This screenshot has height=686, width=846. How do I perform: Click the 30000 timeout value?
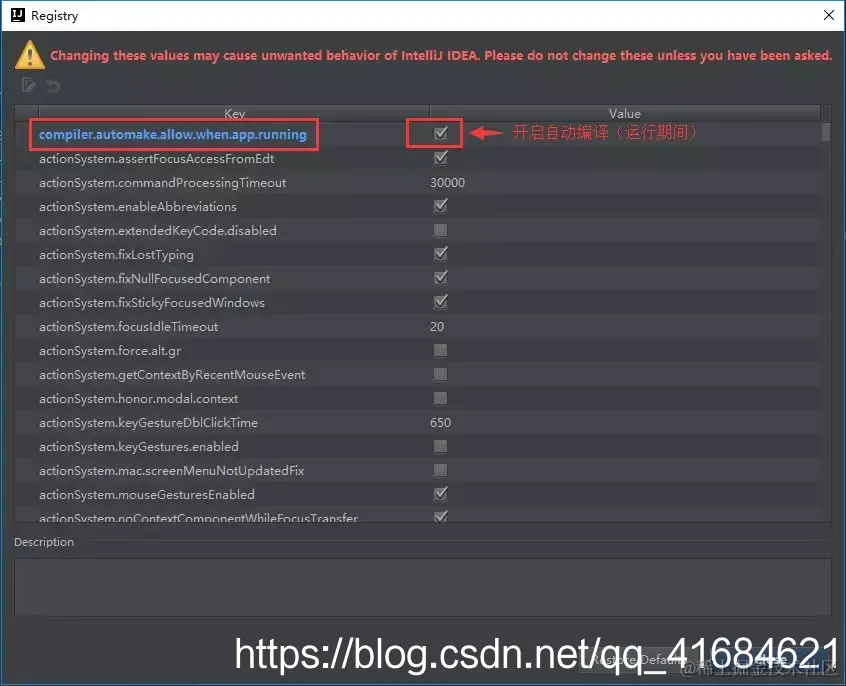point(447,182)
